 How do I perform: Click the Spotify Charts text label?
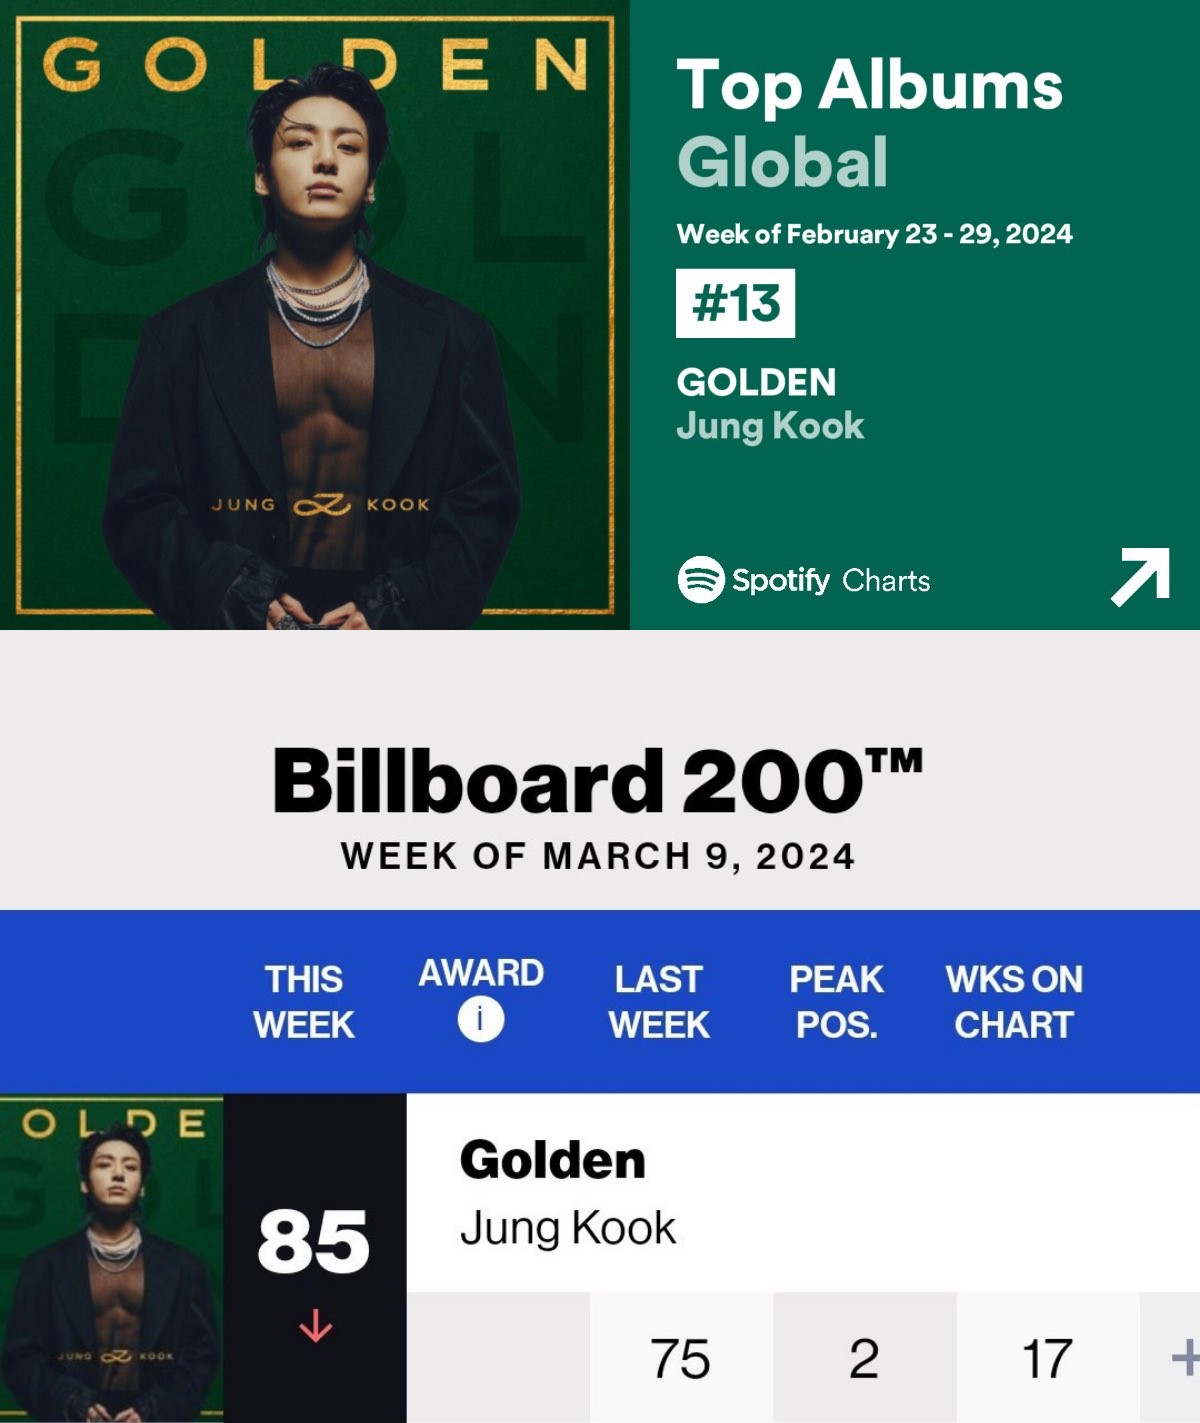point(831,580)
